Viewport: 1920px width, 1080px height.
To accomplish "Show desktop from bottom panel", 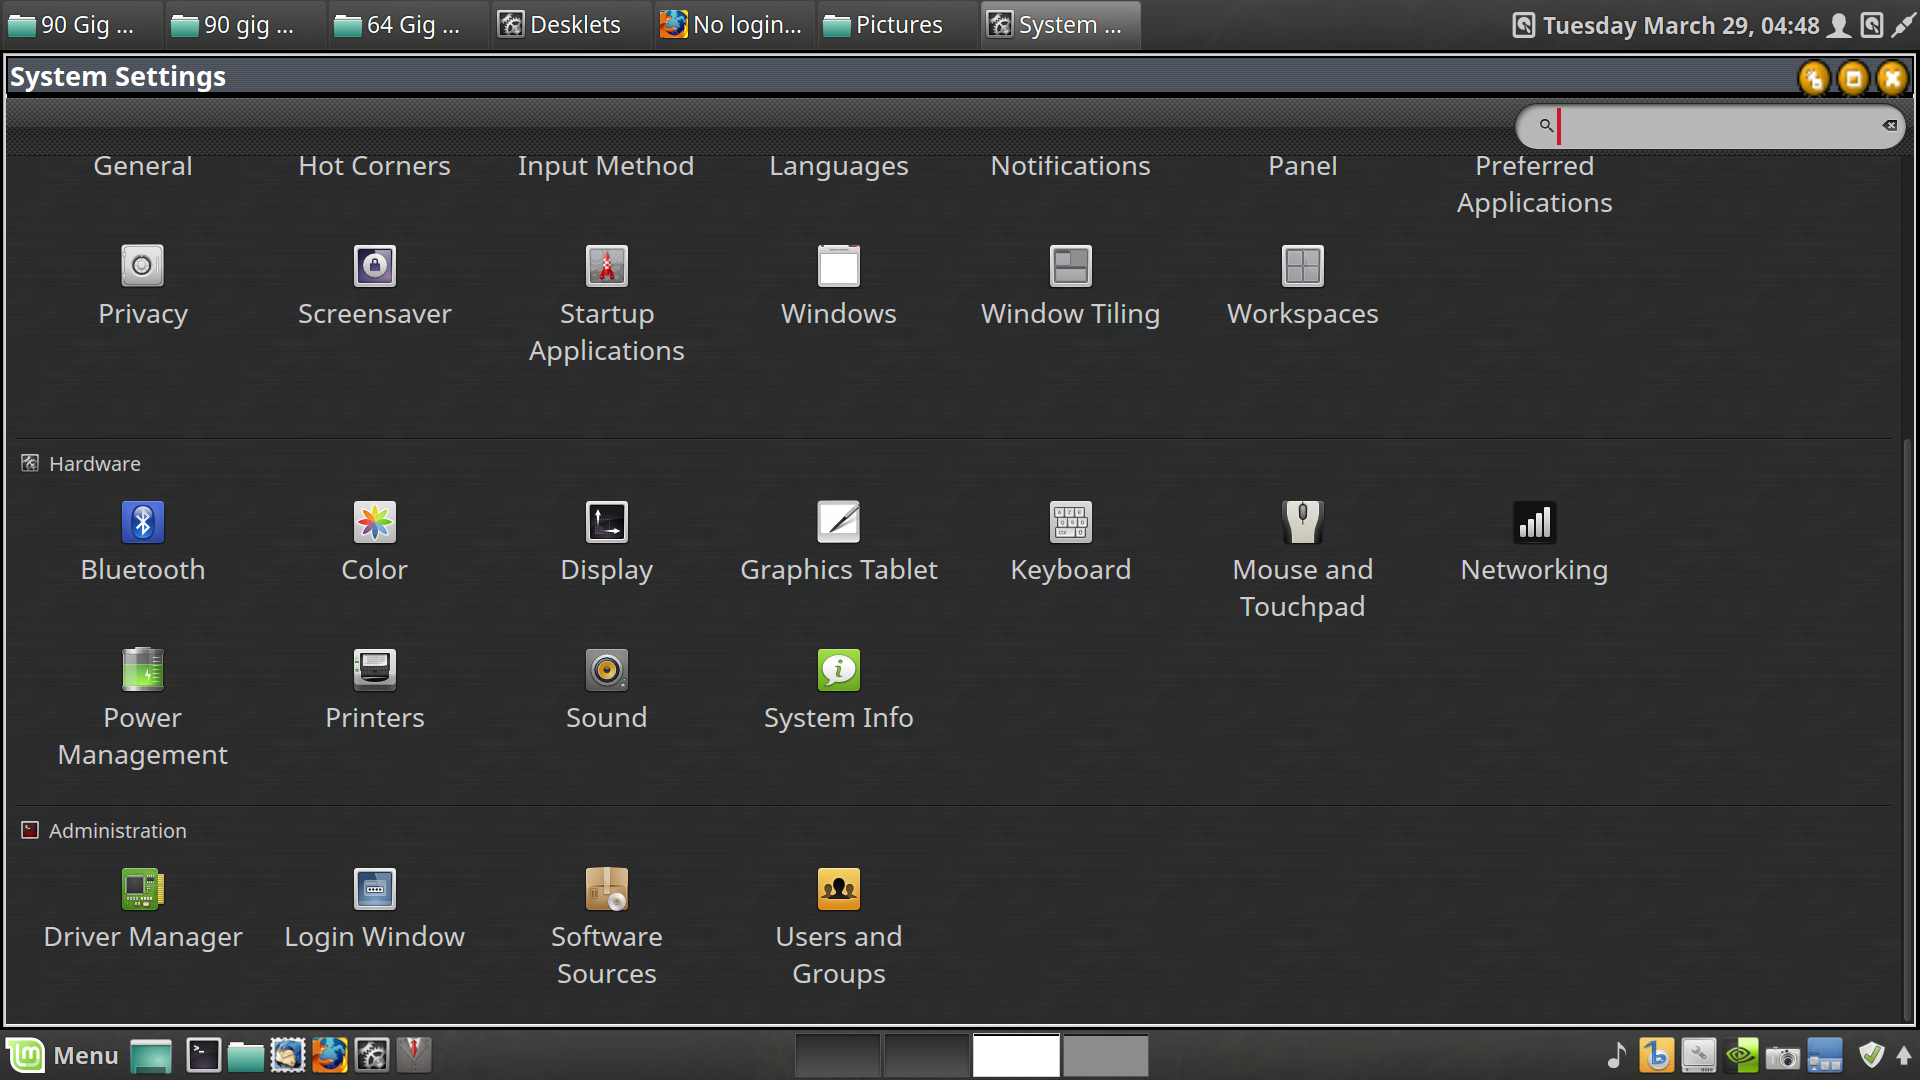I will pyautogui.click(x=151, y=1055).
